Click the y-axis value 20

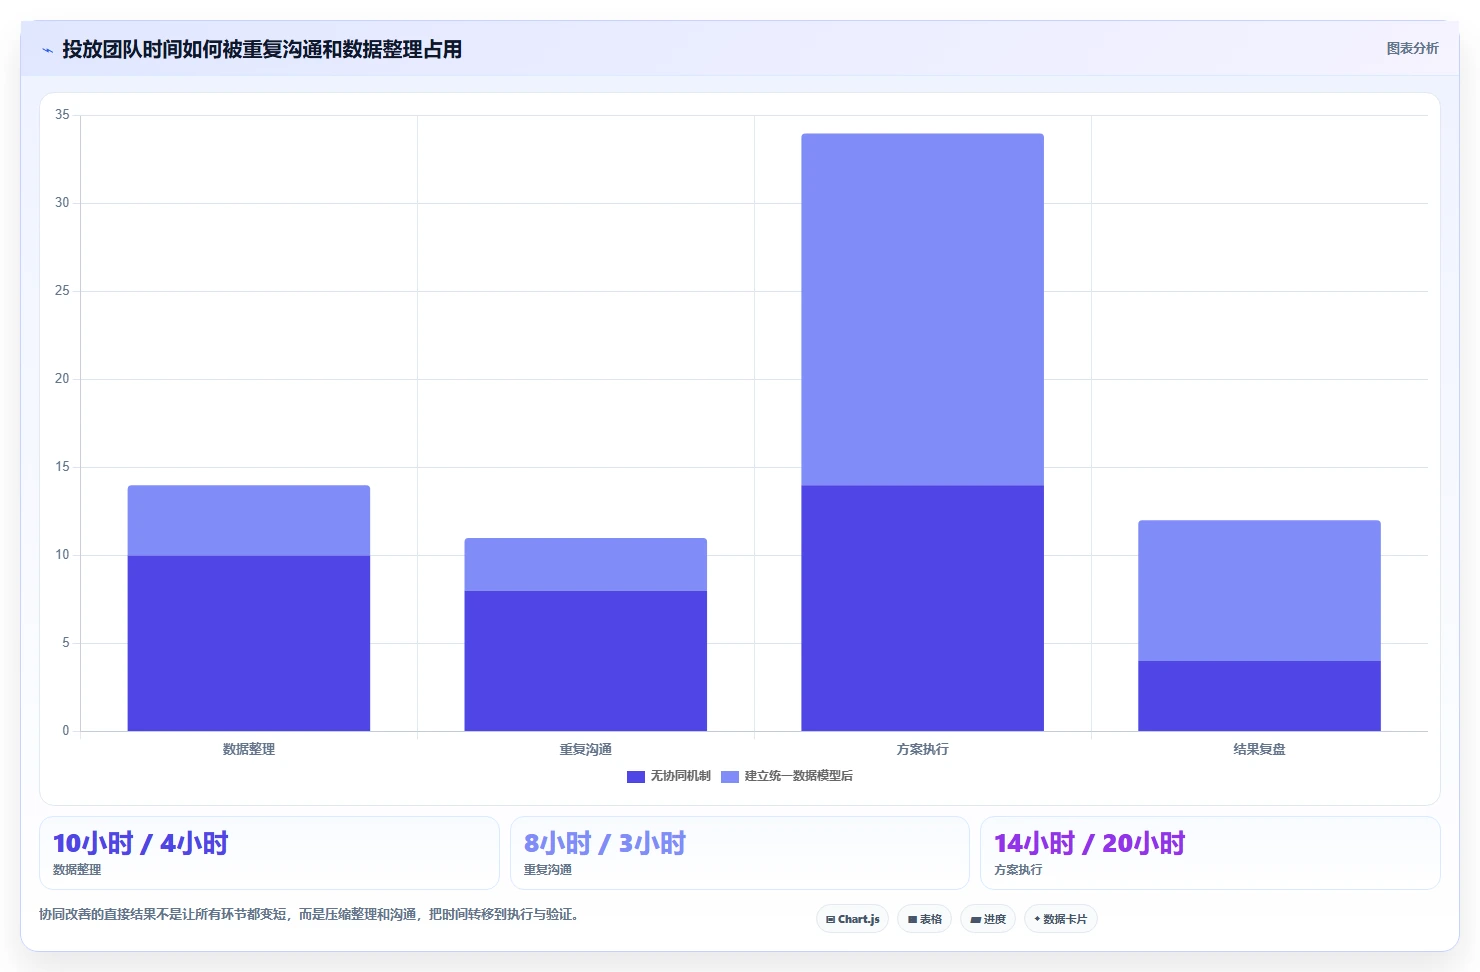[62, 379]
